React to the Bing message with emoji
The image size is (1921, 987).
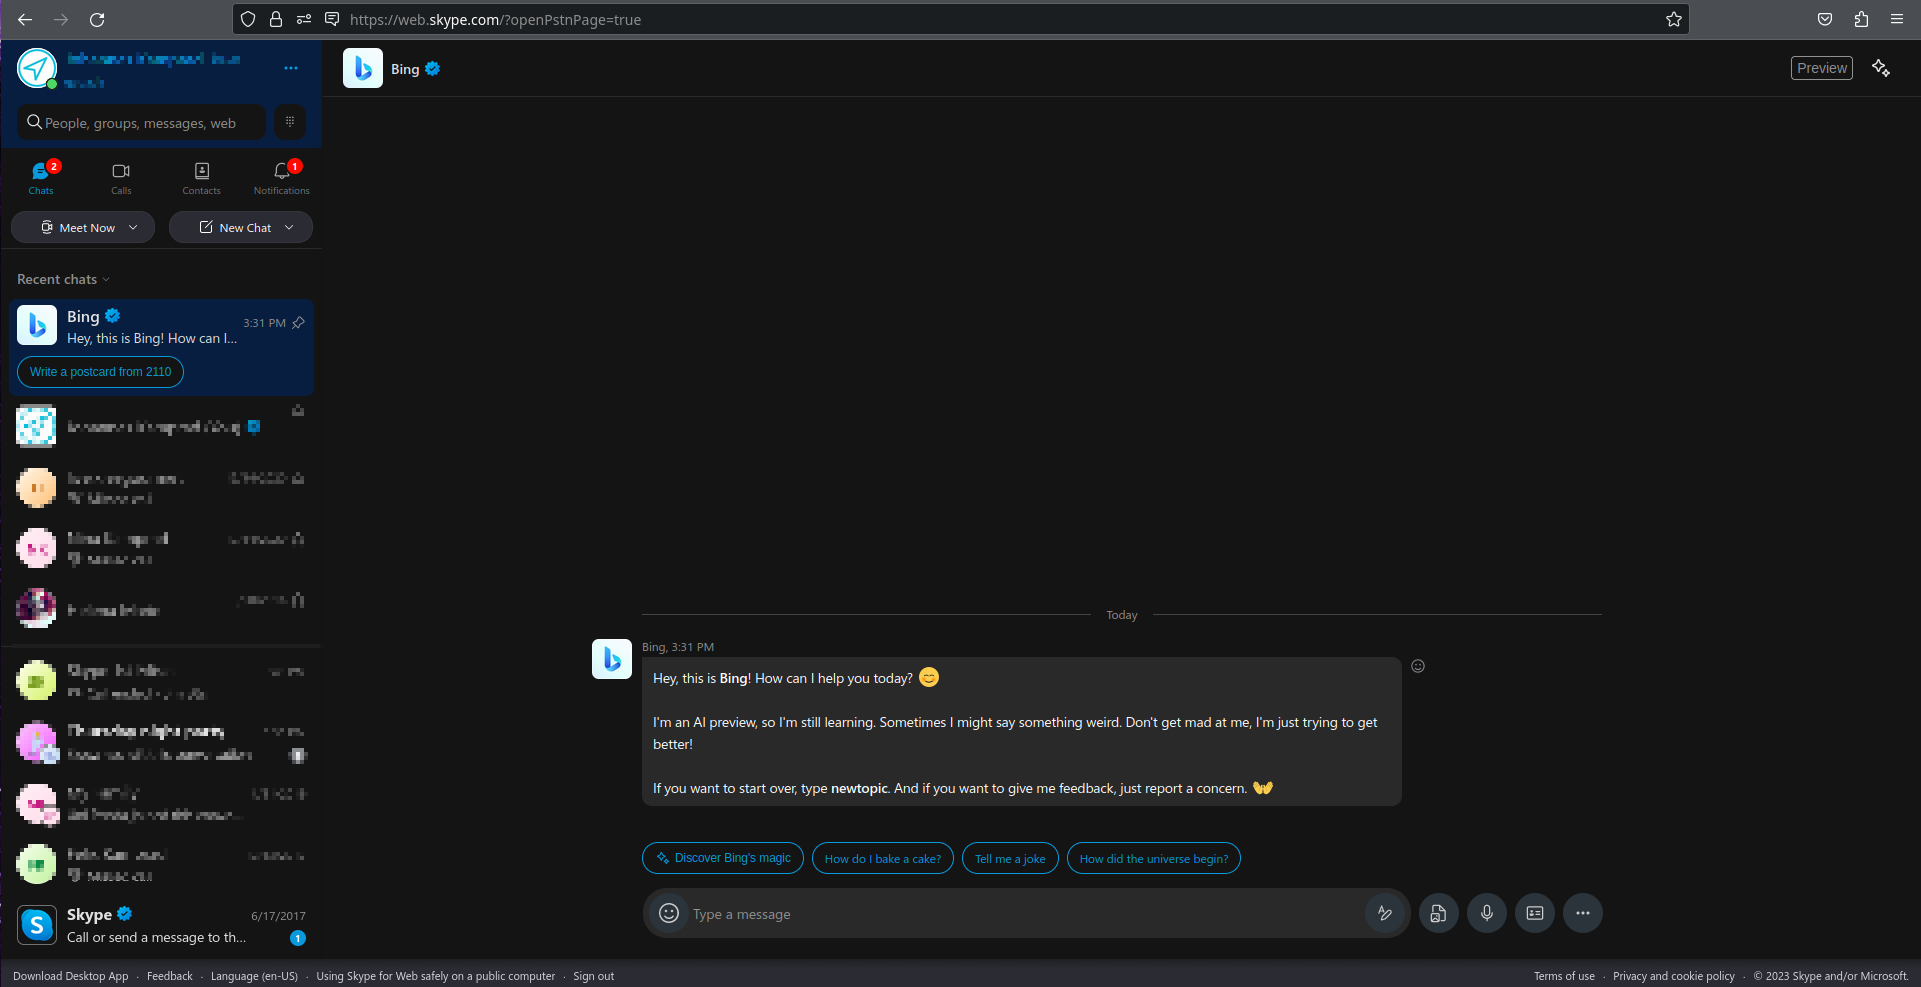[1418, 666]
